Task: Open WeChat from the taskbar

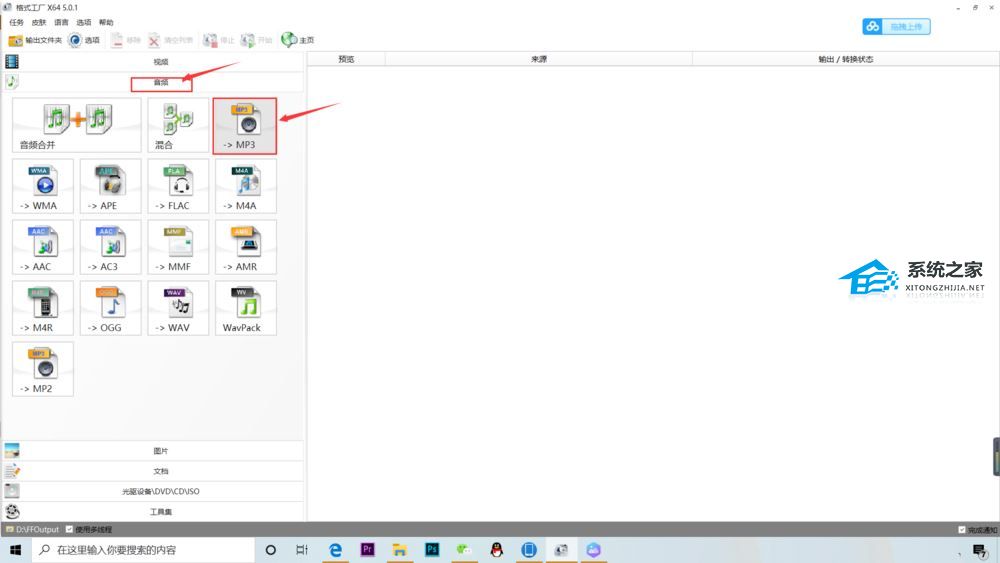Action: coord(464,550)
